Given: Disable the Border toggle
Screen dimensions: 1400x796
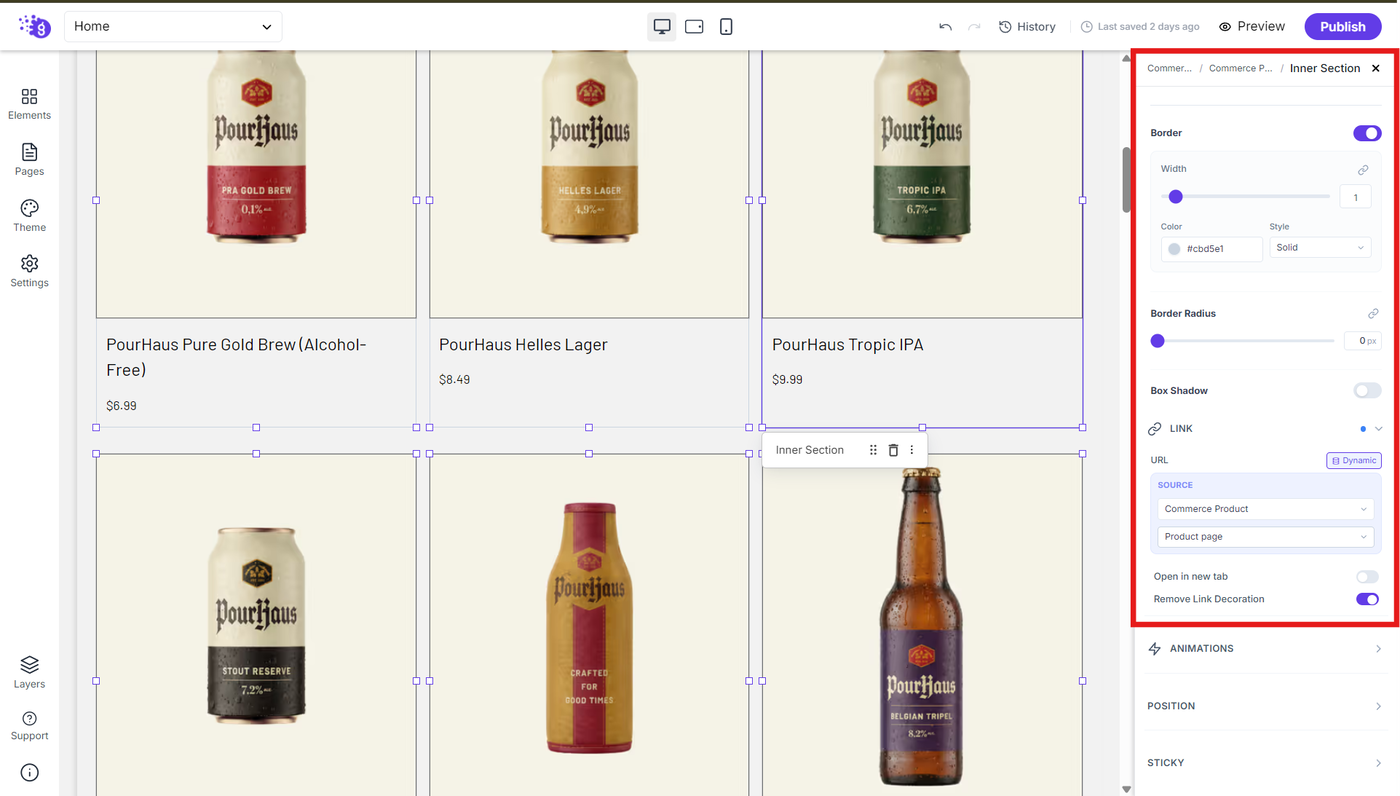Looking at the screenshot, I should pos(1367,133).
